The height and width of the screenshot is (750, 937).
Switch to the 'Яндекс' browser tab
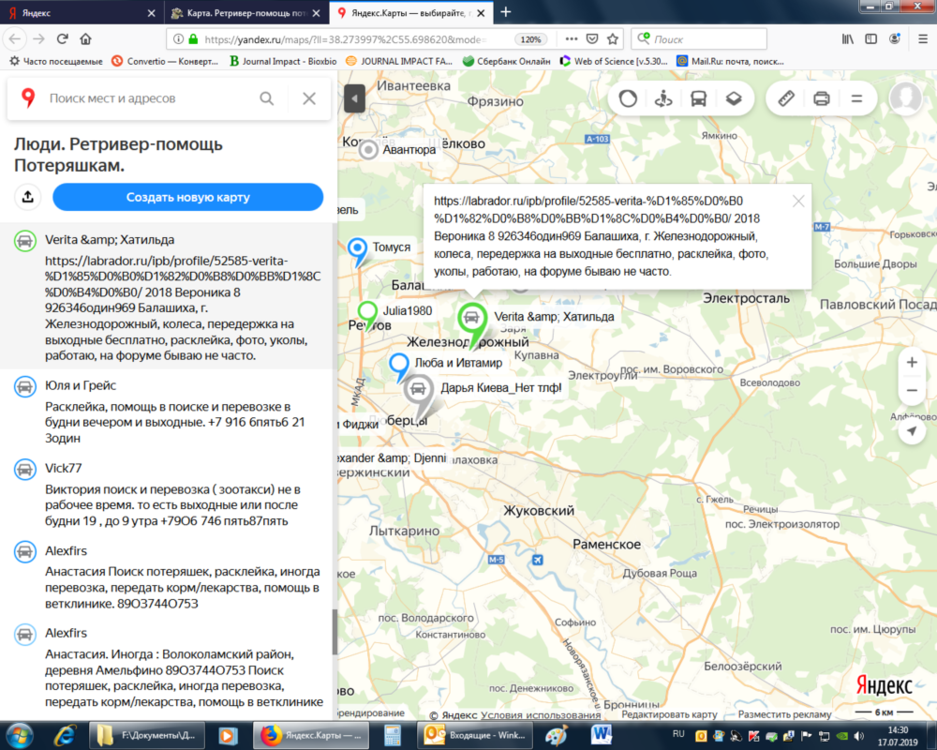(x=80, y=13)
